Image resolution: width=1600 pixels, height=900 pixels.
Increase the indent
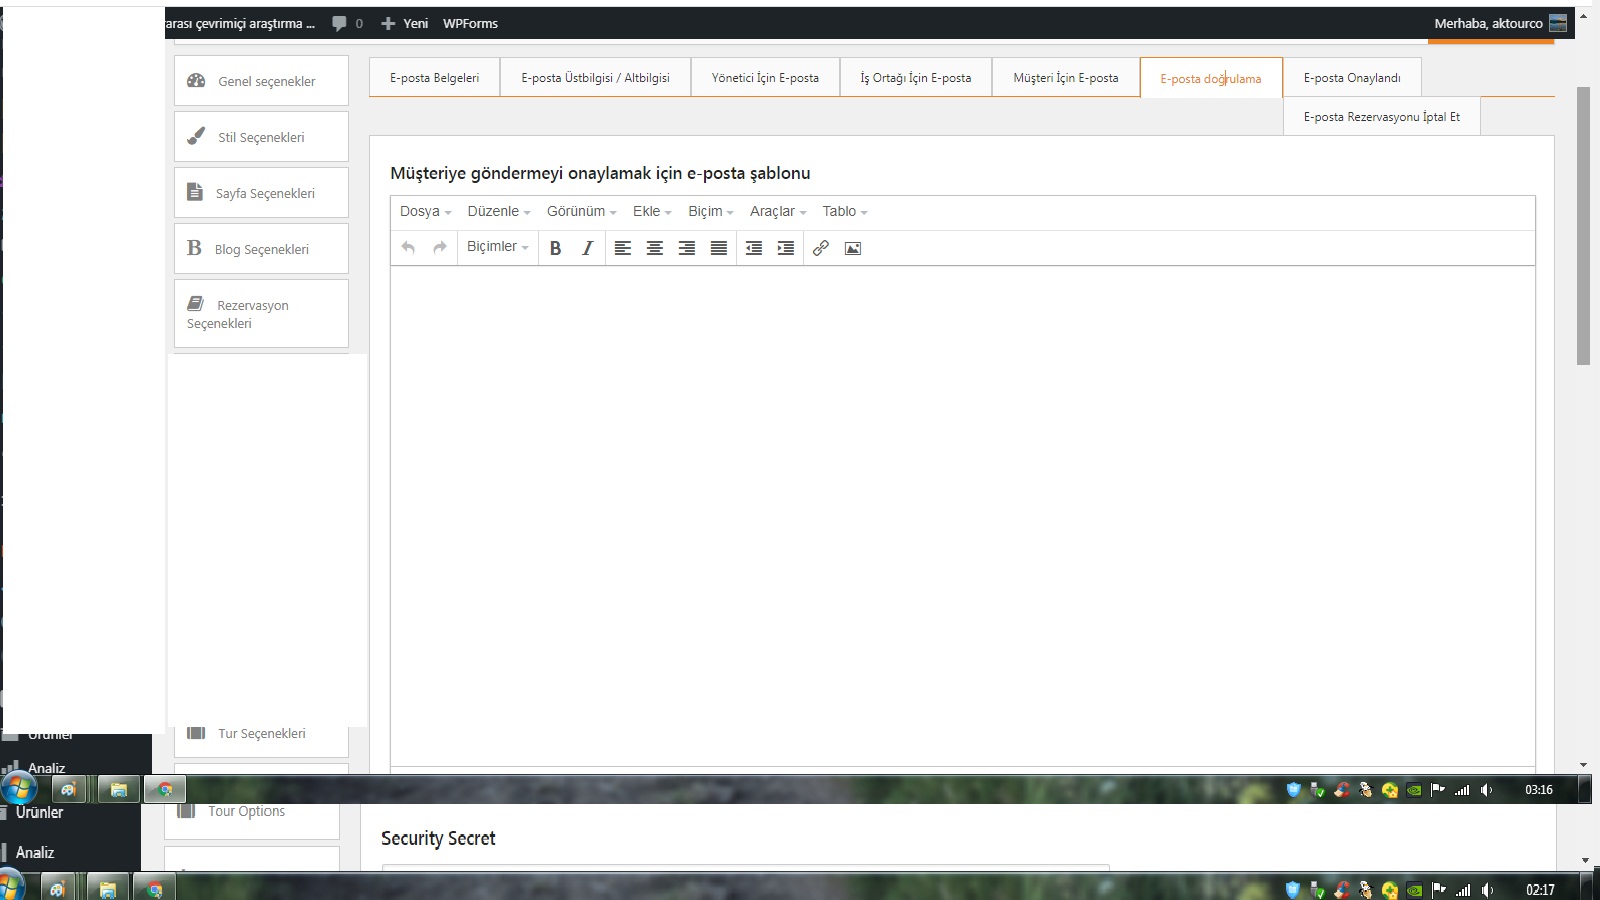click(x=786, y=248)
